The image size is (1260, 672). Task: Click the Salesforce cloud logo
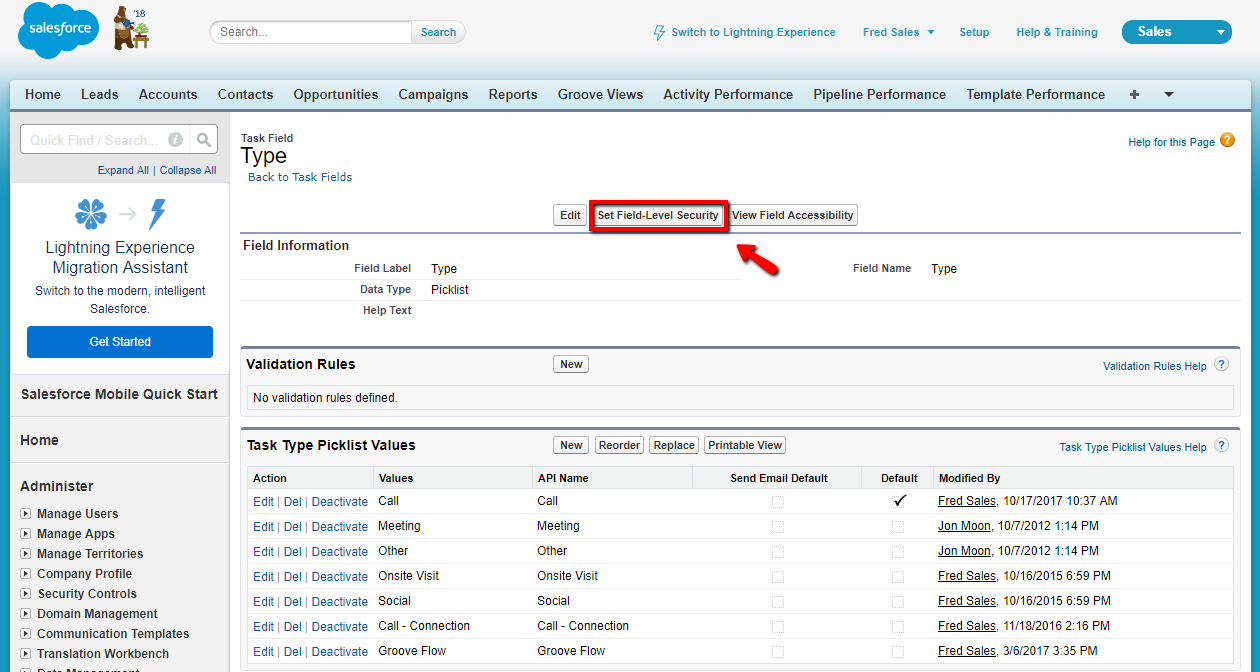58,31
